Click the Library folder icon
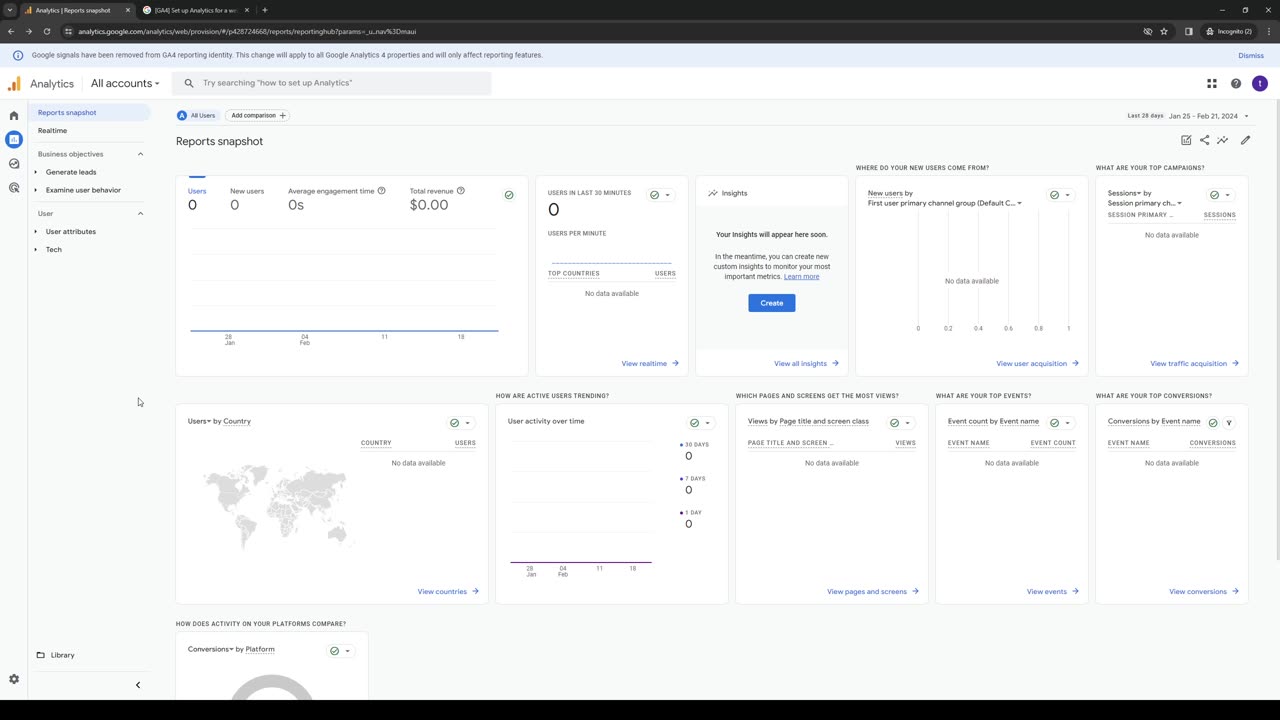The image size is (1280, 720). click(x=41, y=655)
